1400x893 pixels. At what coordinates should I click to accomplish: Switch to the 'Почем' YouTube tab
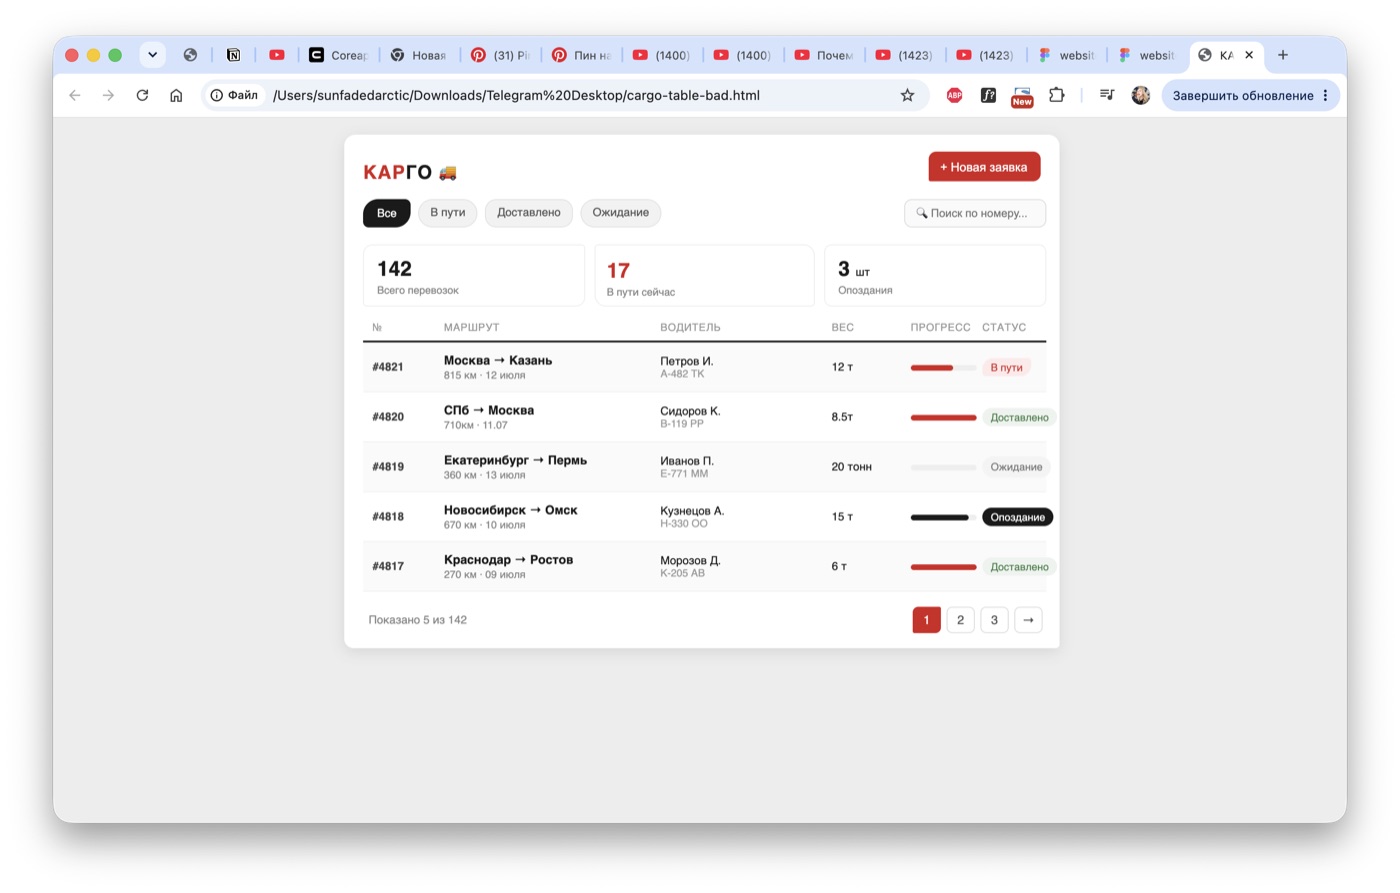824,55
